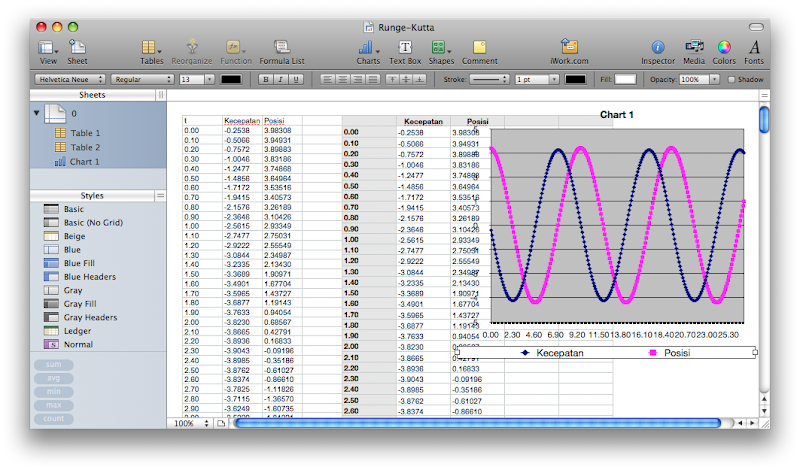The image size is (800, 470).
Task: Add a Comment from the toolbar
Action: pos(479,47)
